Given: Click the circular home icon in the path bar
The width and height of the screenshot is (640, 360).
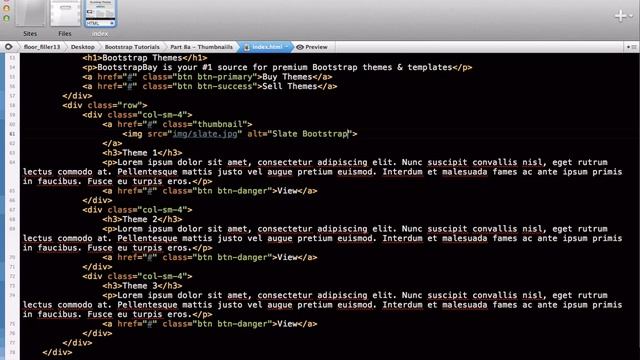Looking at the screenshot, I should pos(9,47).
